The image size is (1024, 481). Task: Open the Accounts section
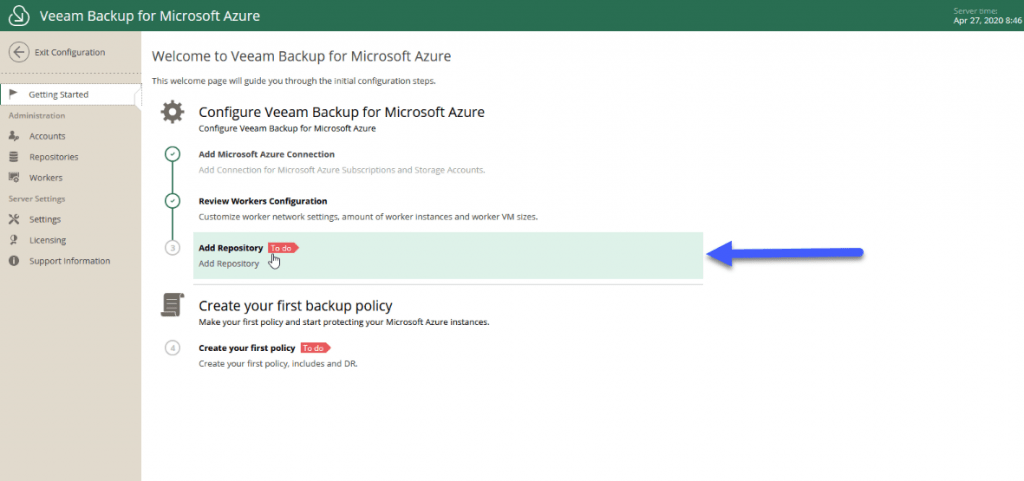coord(47,136)
